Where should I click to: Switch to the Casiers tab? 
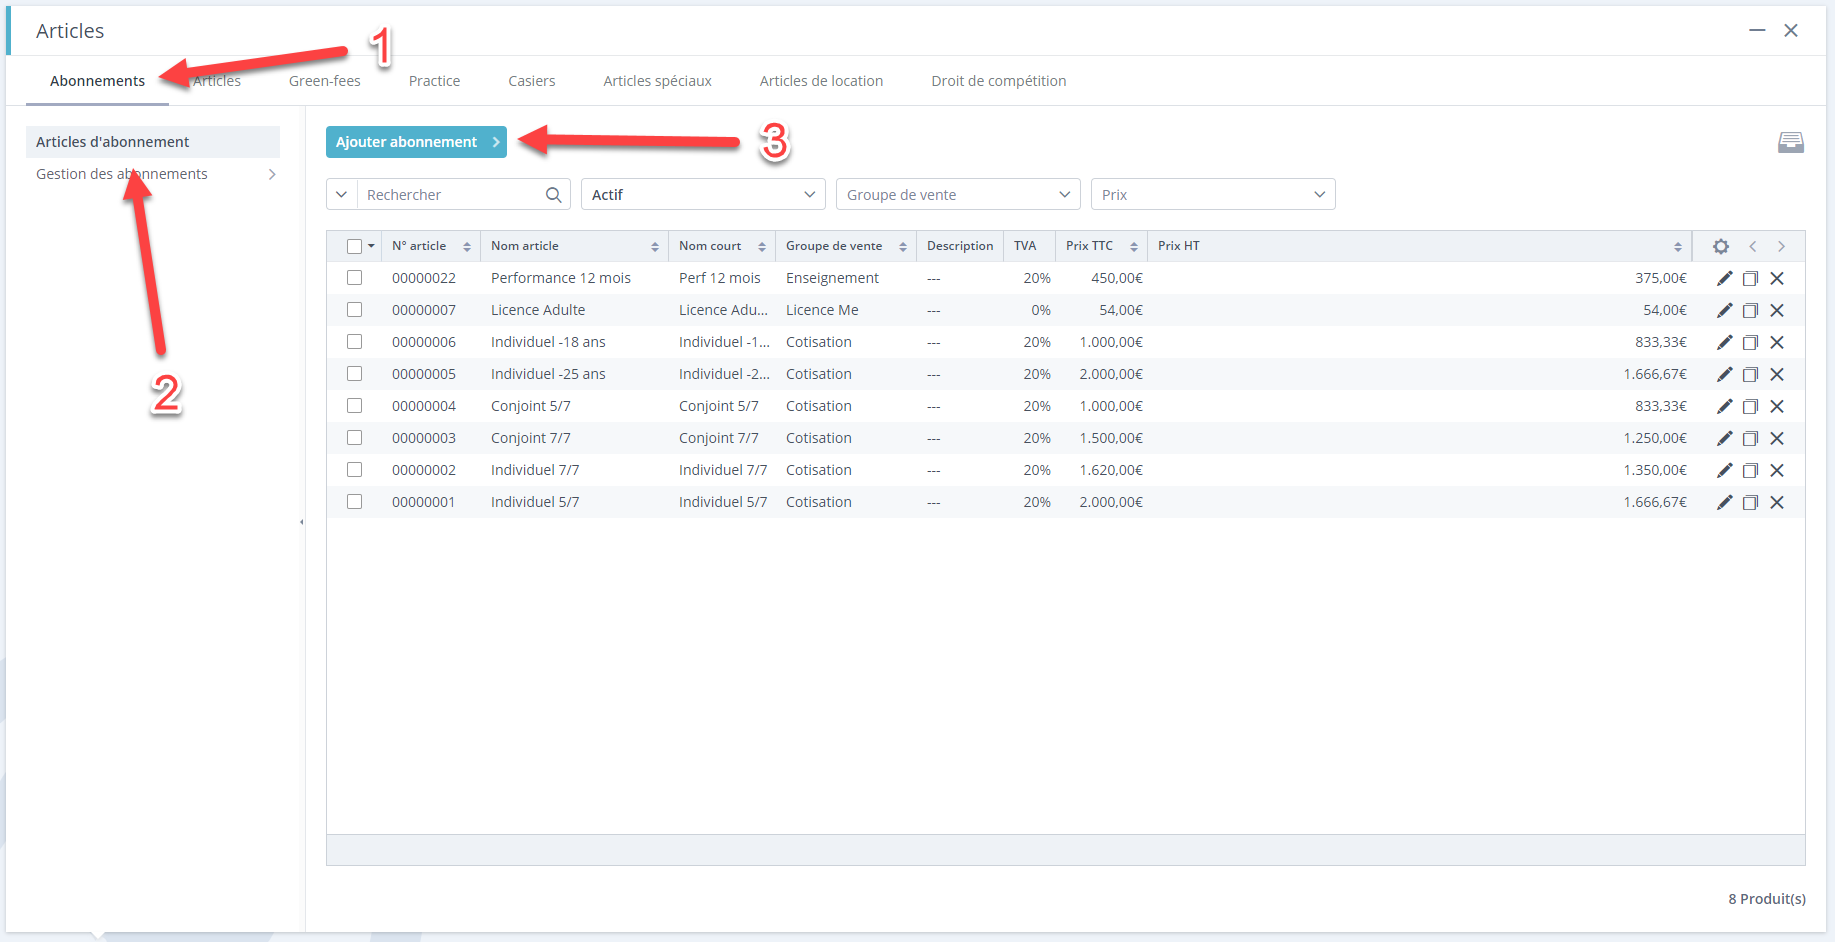(531, 81)
